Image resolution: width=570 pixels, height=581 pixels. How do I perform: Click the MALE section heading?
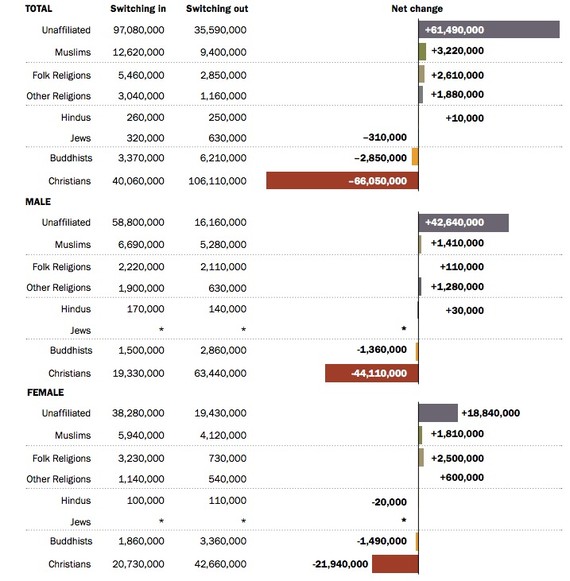click(38, 202)
